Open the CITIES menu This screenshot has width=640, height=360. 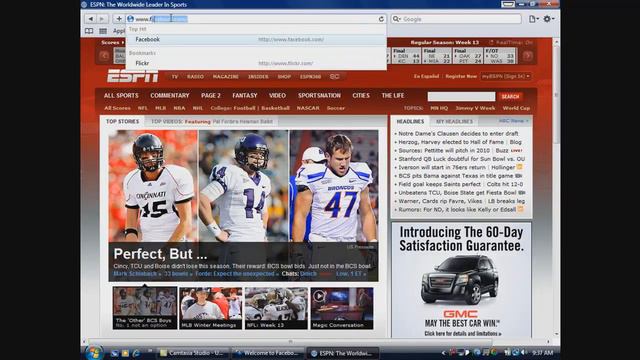pyautogui.click(x=361, y=96)
